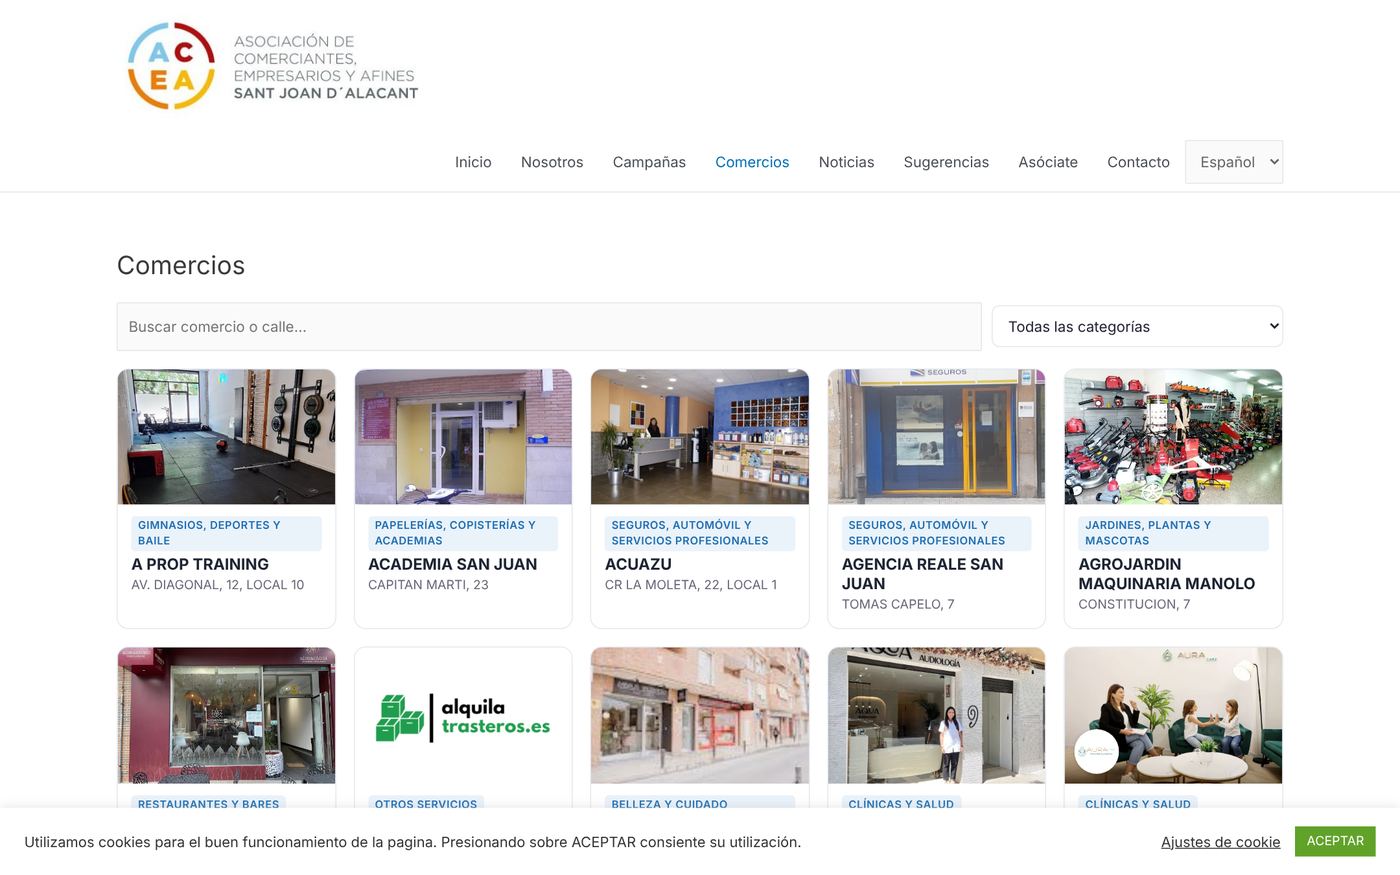Click the ACADEMIA SAN JUAN title
Image resolution: width=1400 pixels, height=875 pixels.
452,564
